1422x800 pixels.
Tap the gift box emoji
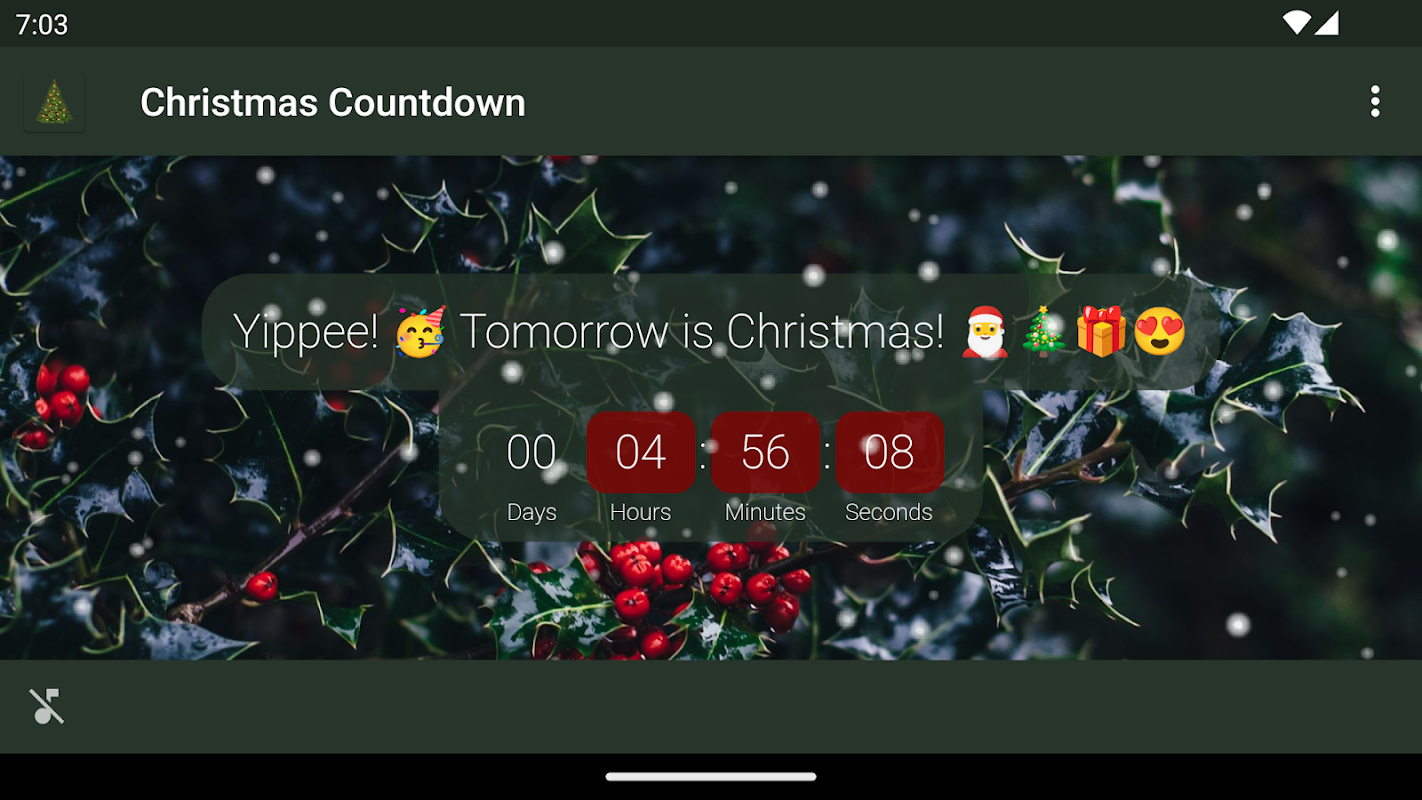[1101, 332]
